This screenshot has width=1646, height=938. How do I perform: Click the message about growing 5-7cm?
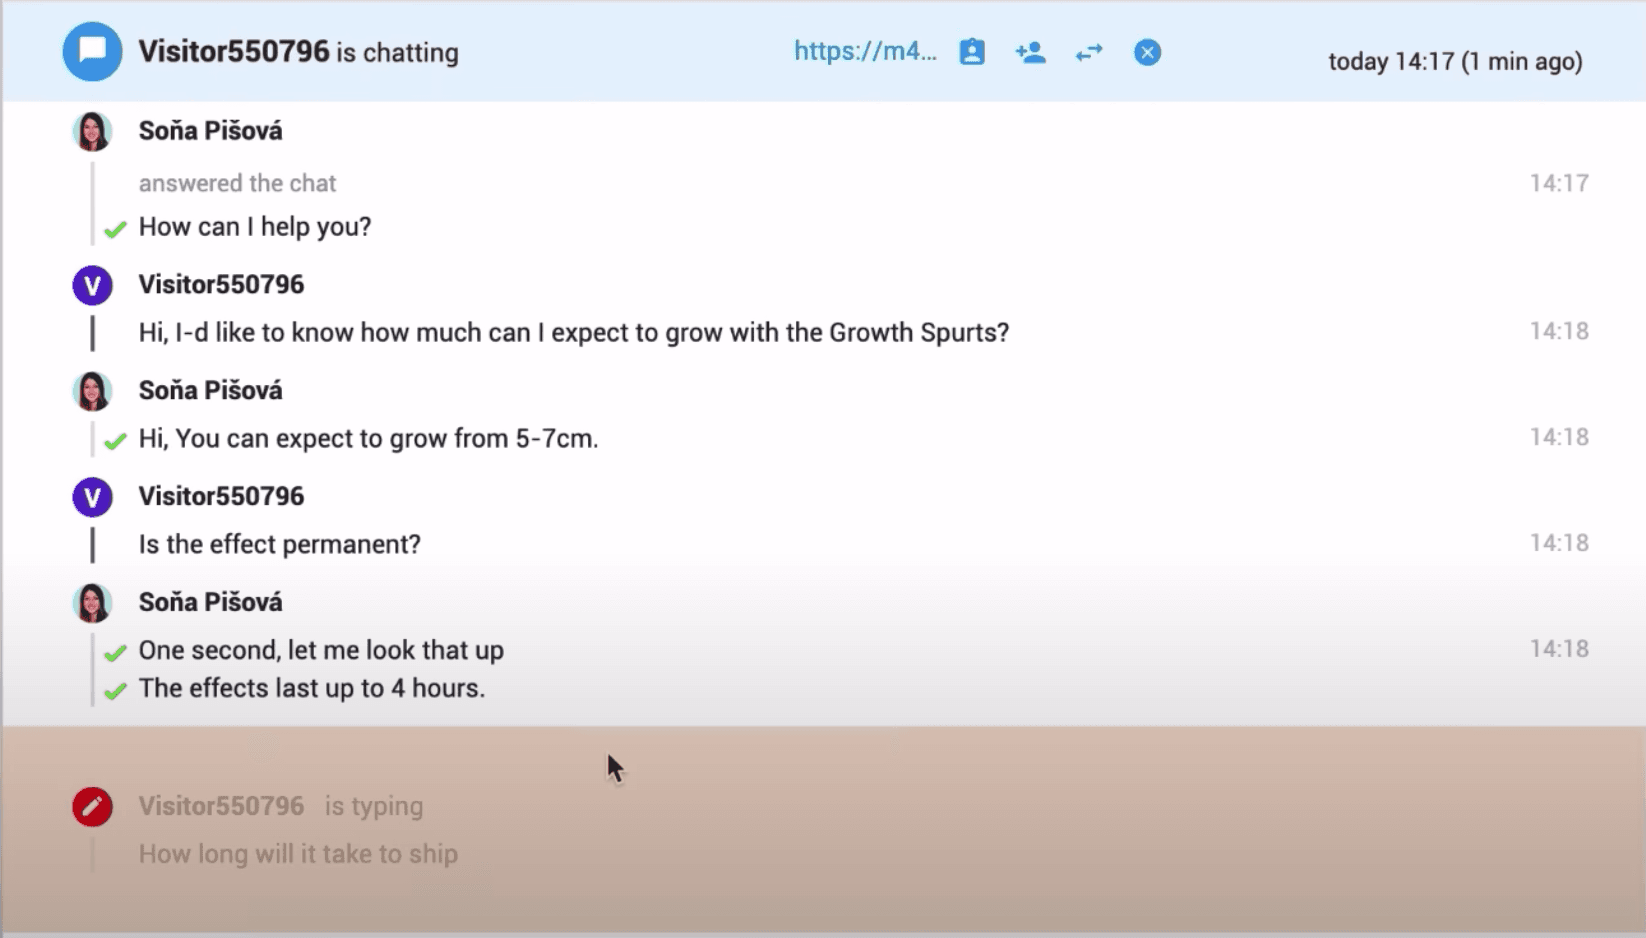(368, 439)
